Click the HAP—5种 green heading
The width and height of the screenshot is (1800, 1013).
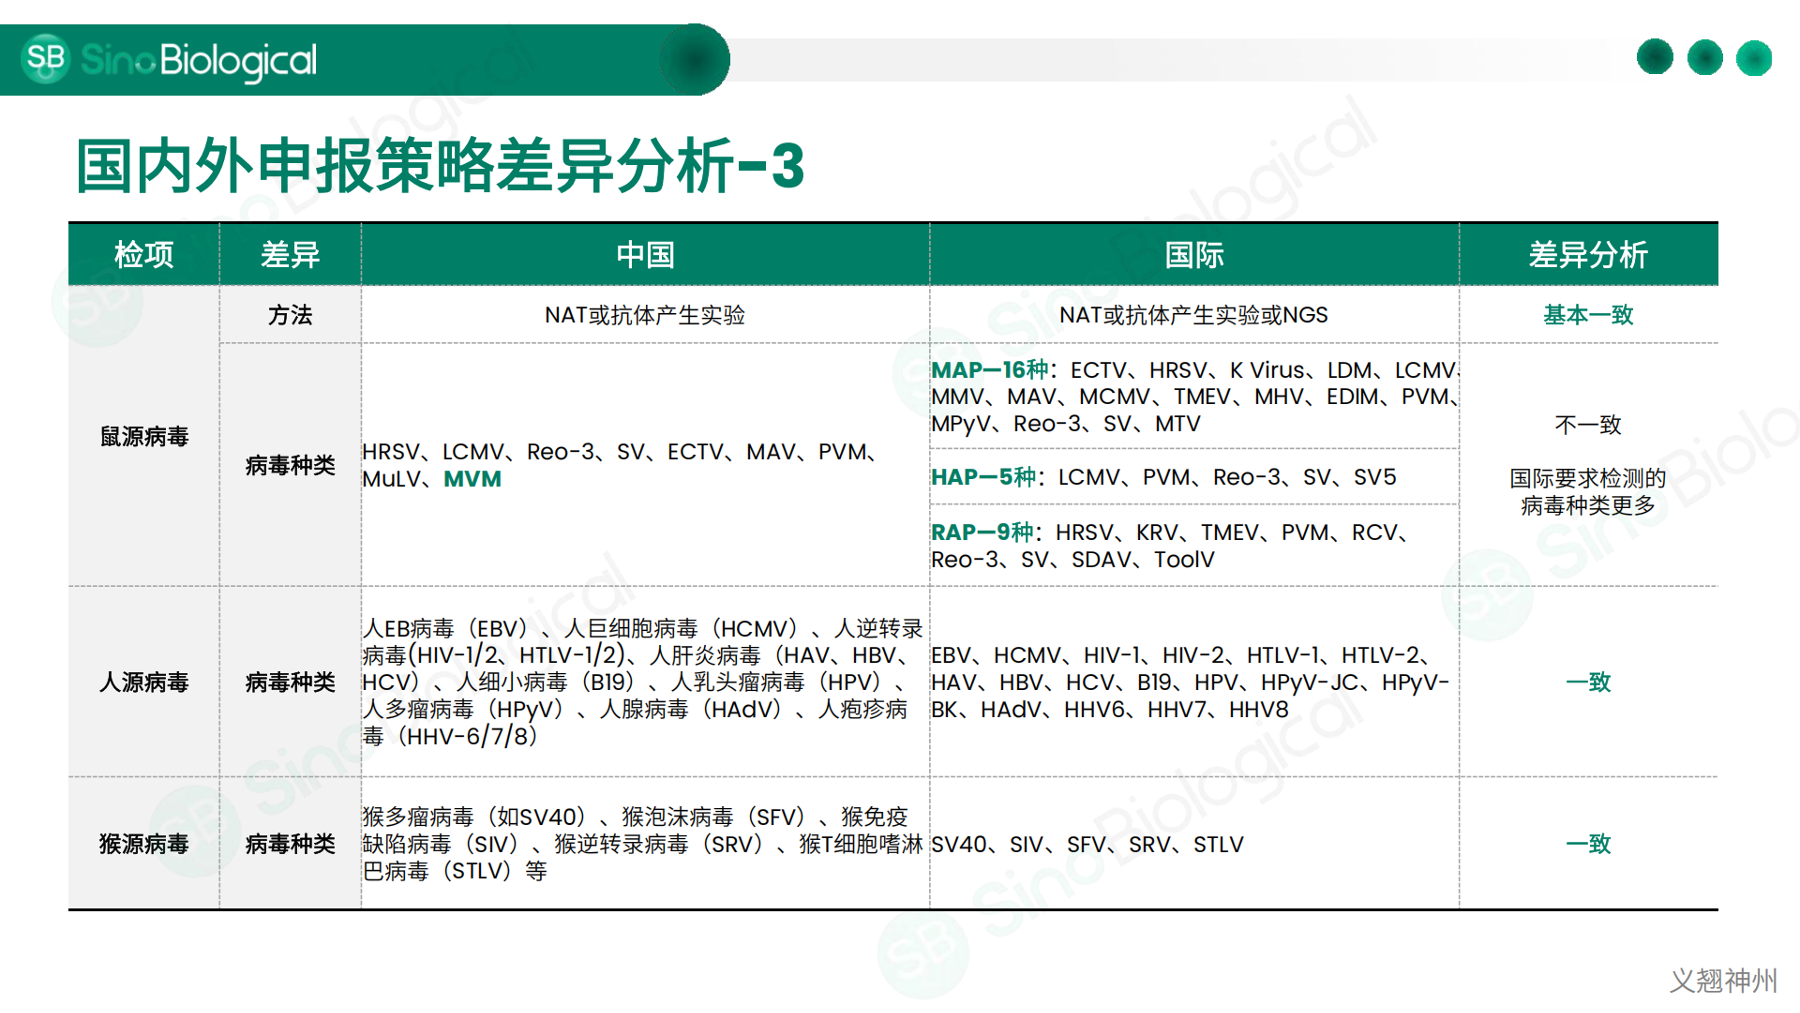(983, 477)
